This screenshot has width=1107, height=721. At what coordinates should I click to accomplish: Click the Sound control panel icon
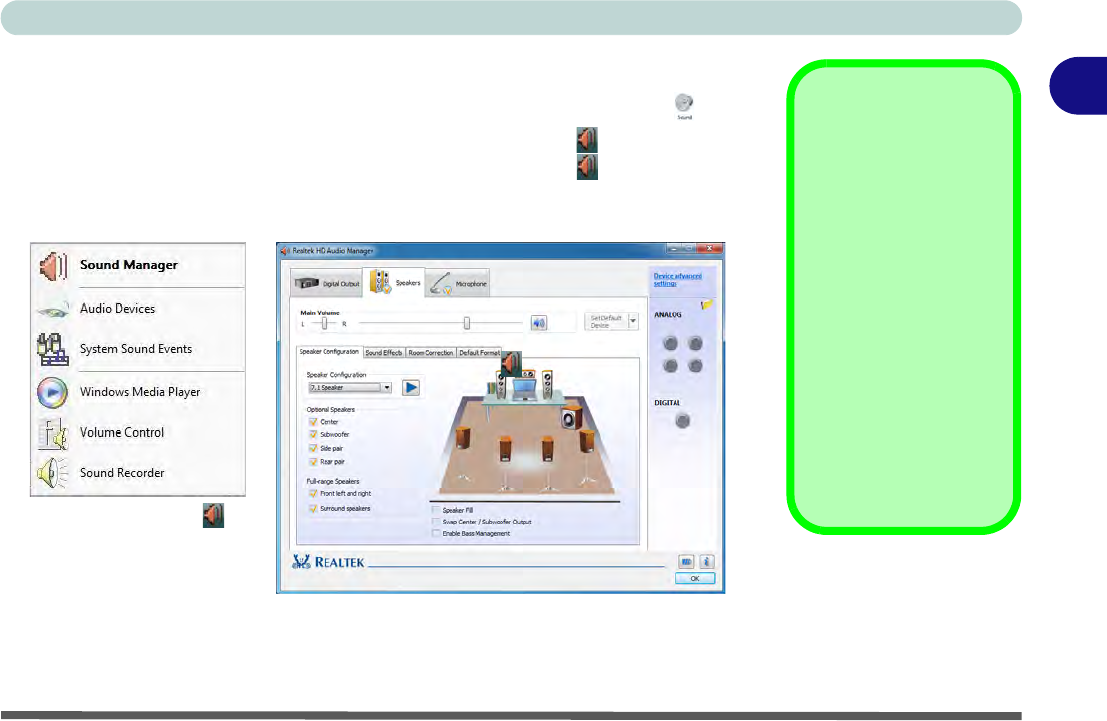(684, 106)
